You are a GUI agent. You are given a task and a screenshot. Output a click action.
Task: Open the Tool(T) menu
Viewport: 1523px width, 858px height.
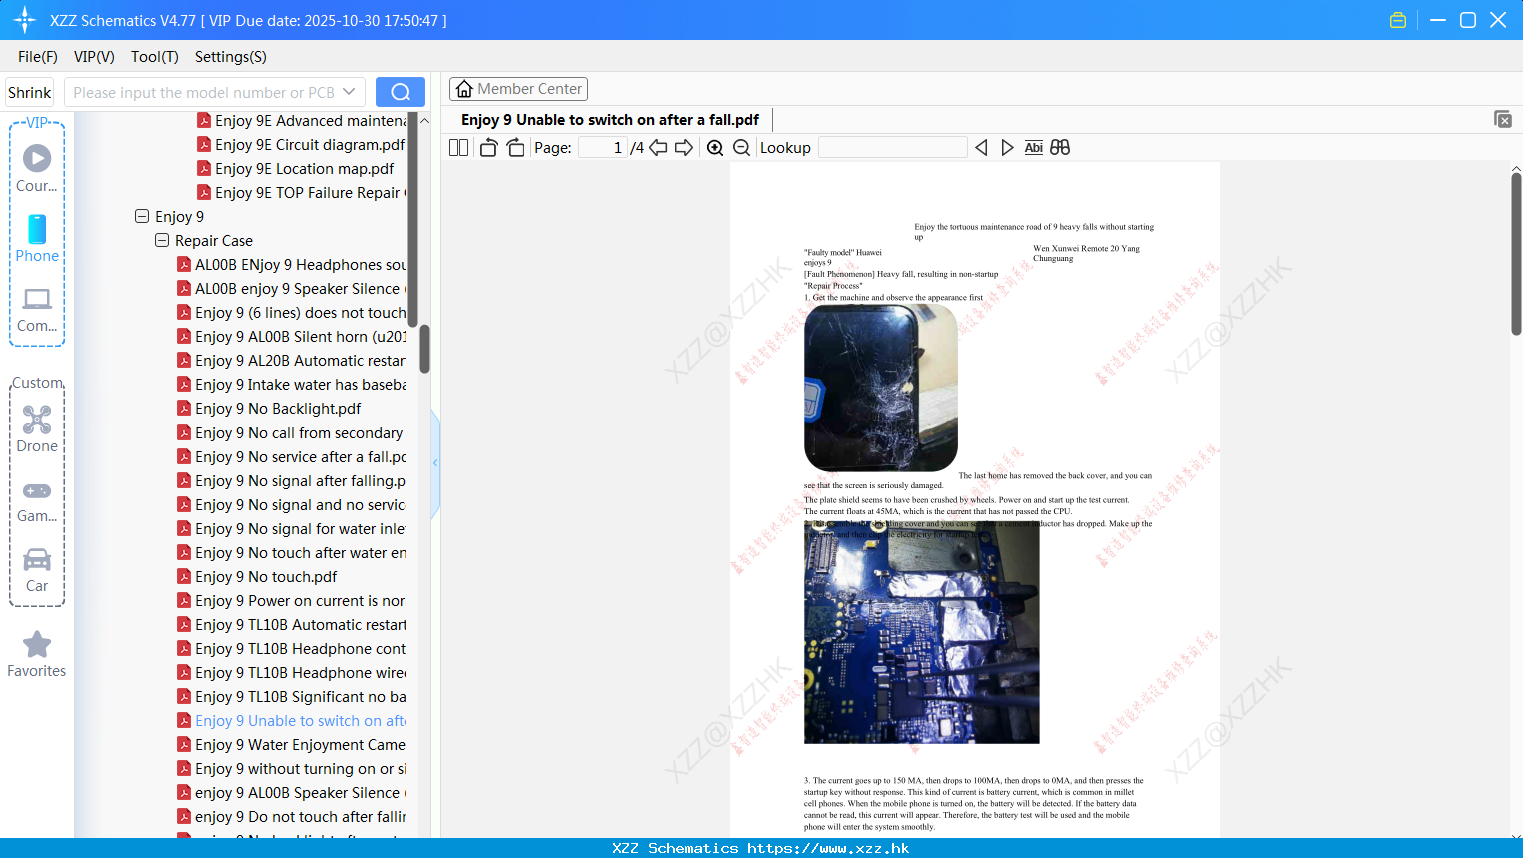pos(155,57)
